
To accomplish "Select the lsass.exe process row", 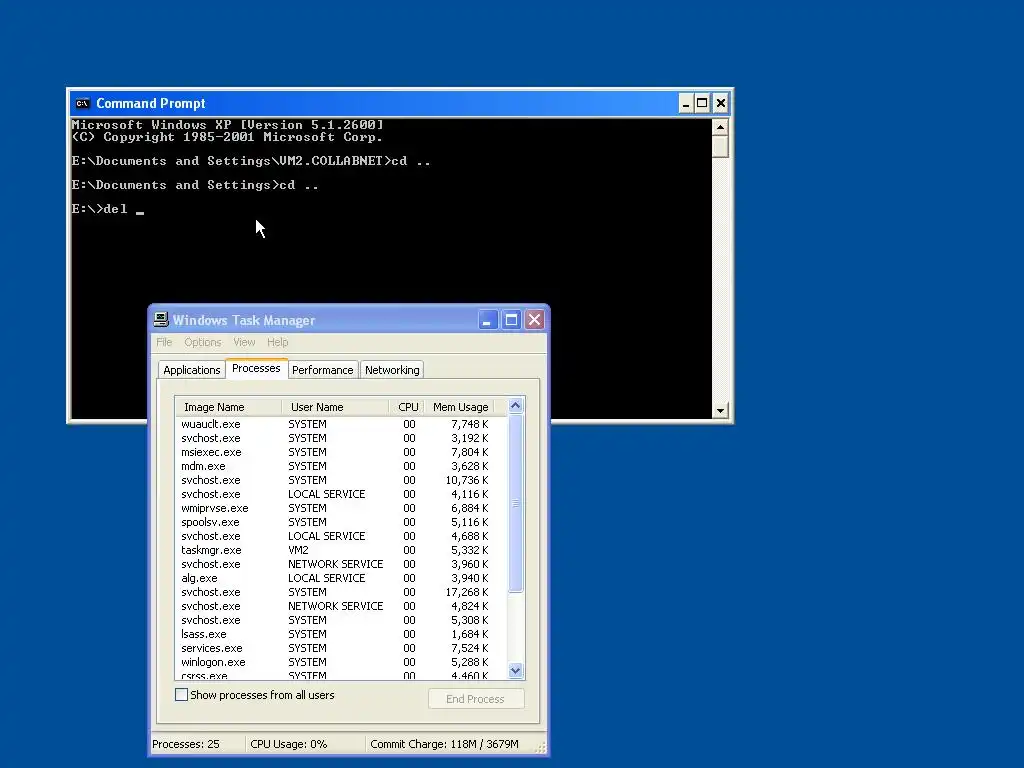I will click(x=341, y=634).
